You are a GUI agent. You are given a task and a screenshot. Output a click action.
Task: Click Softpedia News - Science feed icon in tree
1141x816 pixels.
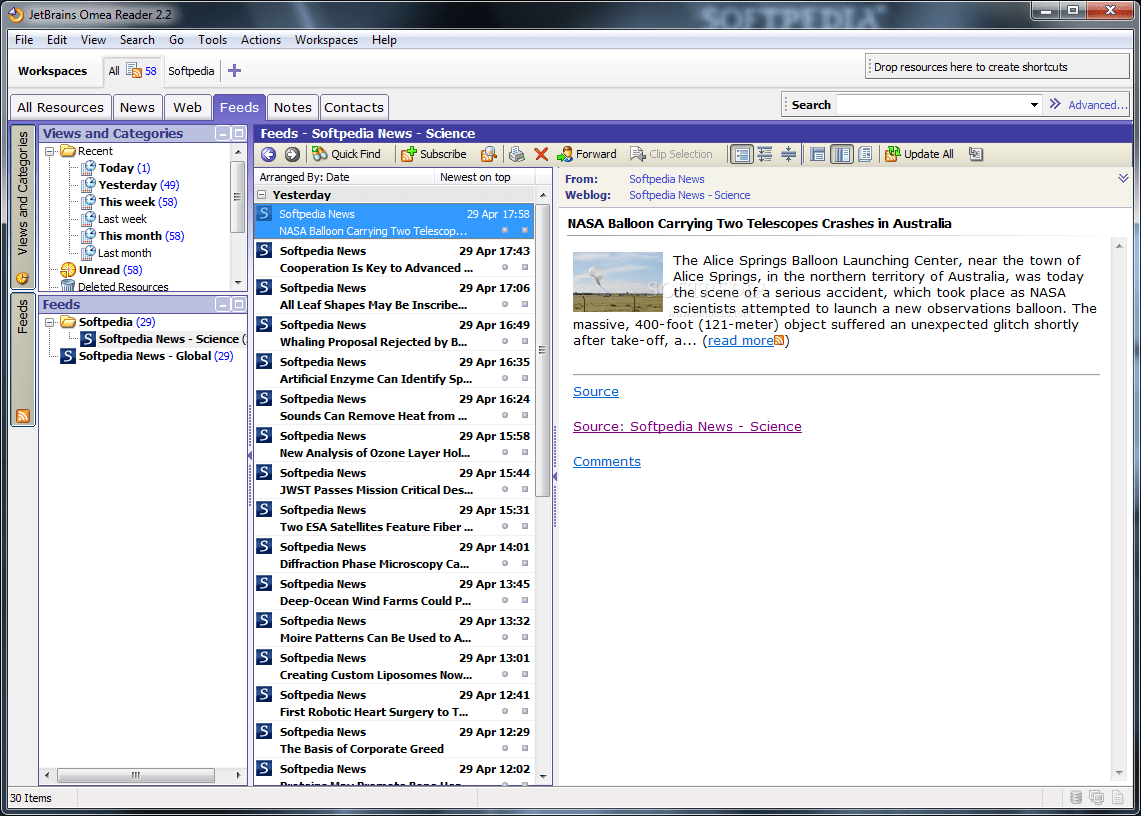point(87,339)
